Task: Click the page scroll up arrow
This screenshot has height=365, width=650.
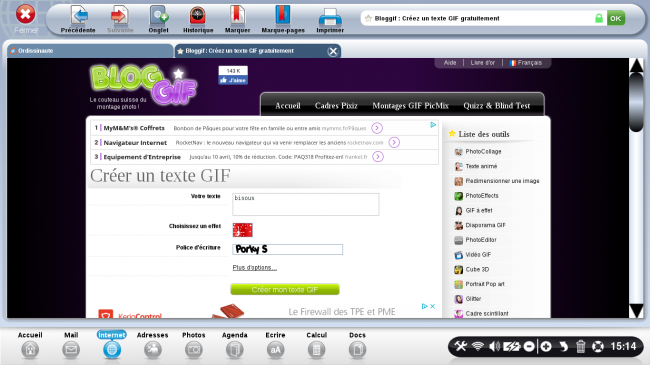Action: pos(636,65)
